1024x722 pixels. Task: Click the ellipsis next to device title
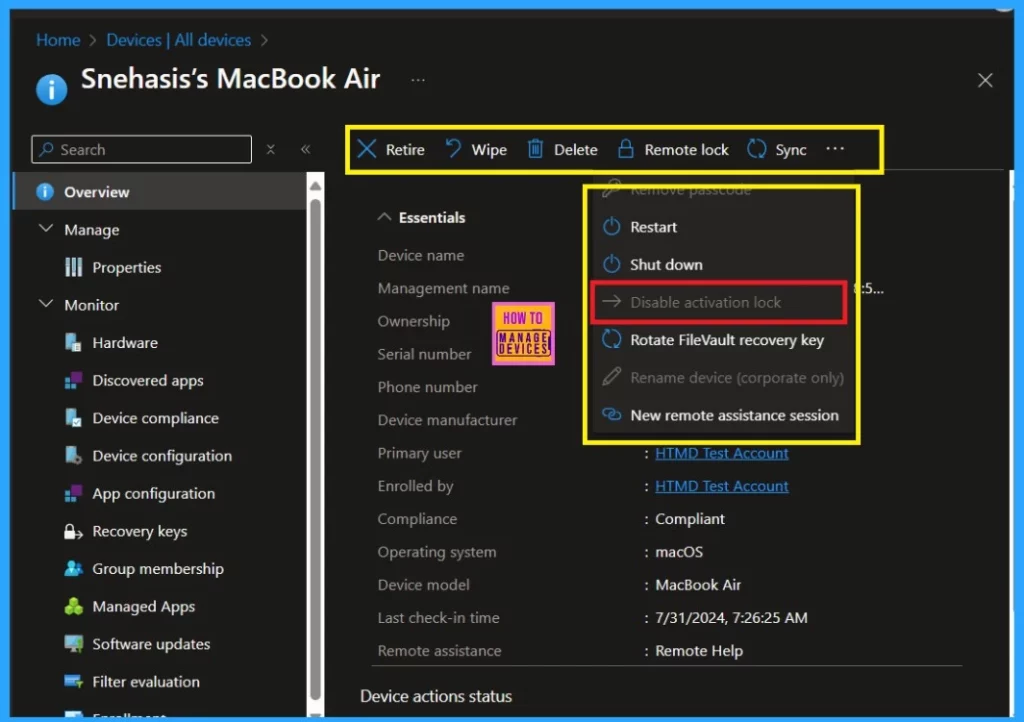point(418,80)
